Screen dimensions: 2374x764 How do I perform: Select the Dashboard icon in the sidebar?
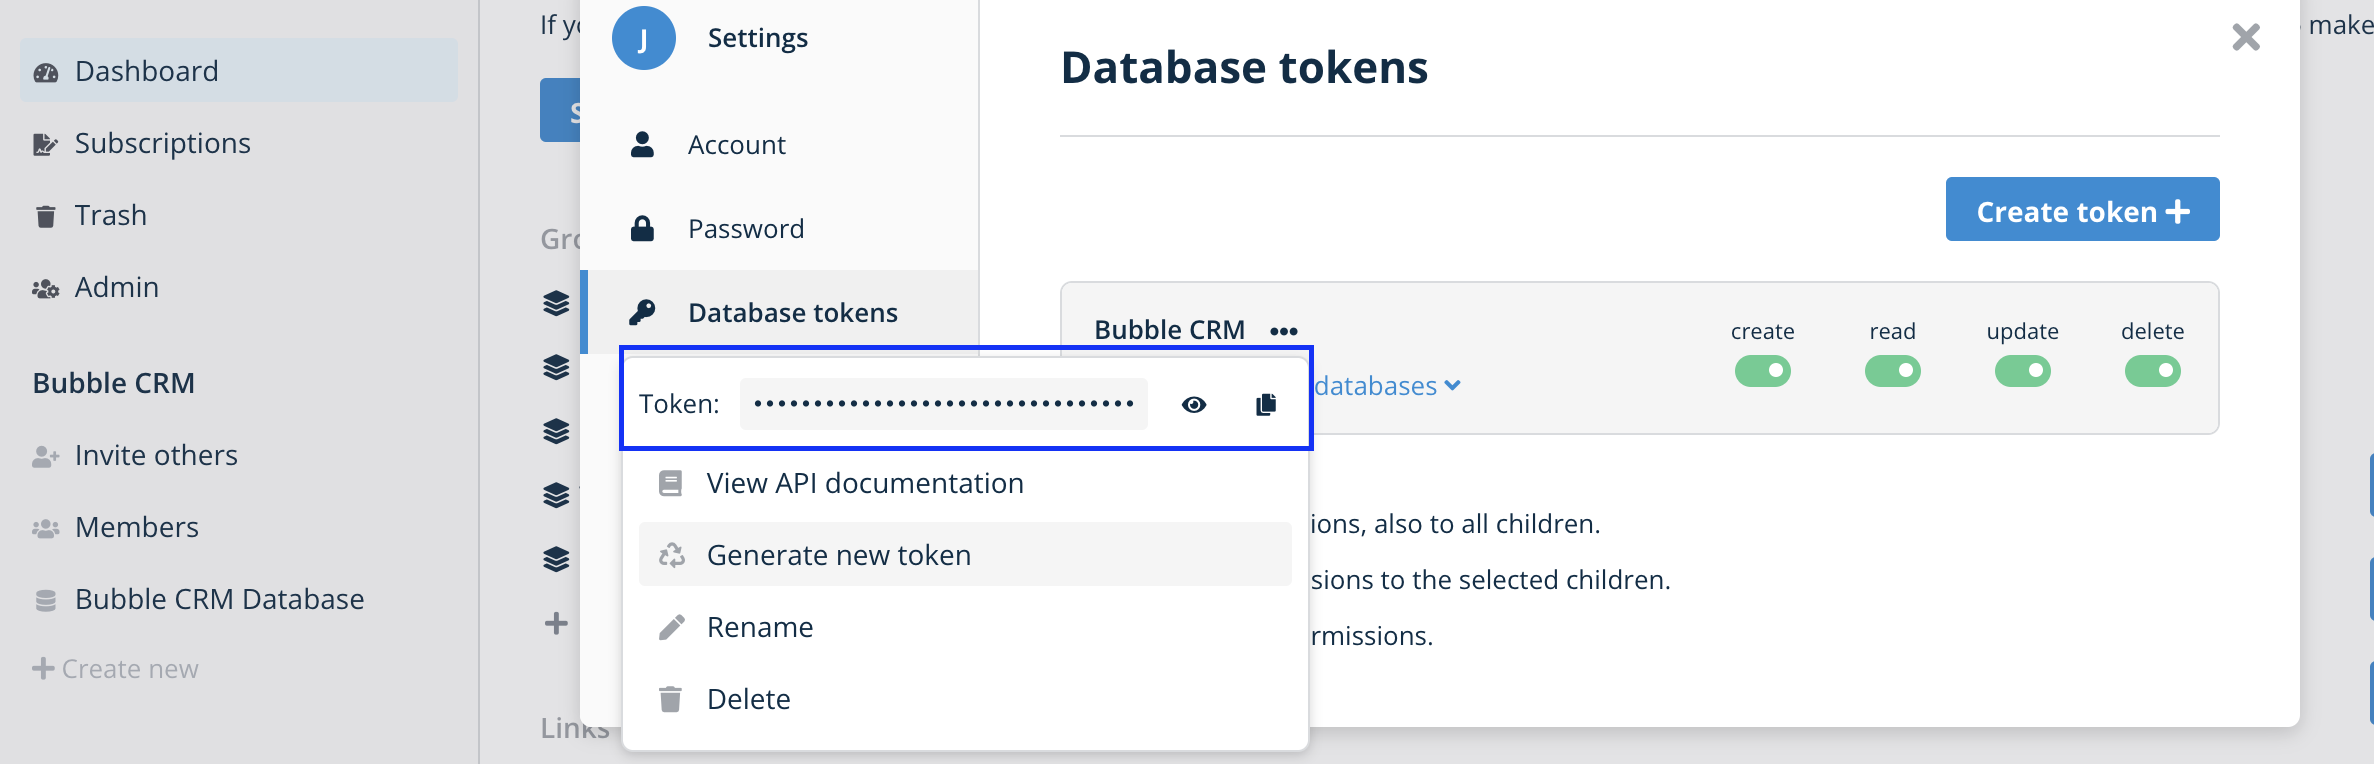[x=47, y=70]
